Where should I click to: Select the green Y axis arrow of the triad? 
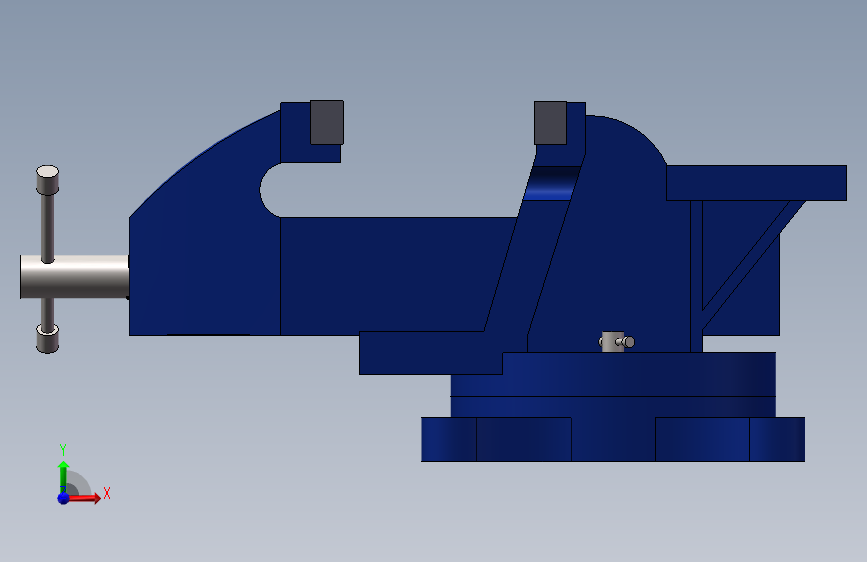click(63, 477)
